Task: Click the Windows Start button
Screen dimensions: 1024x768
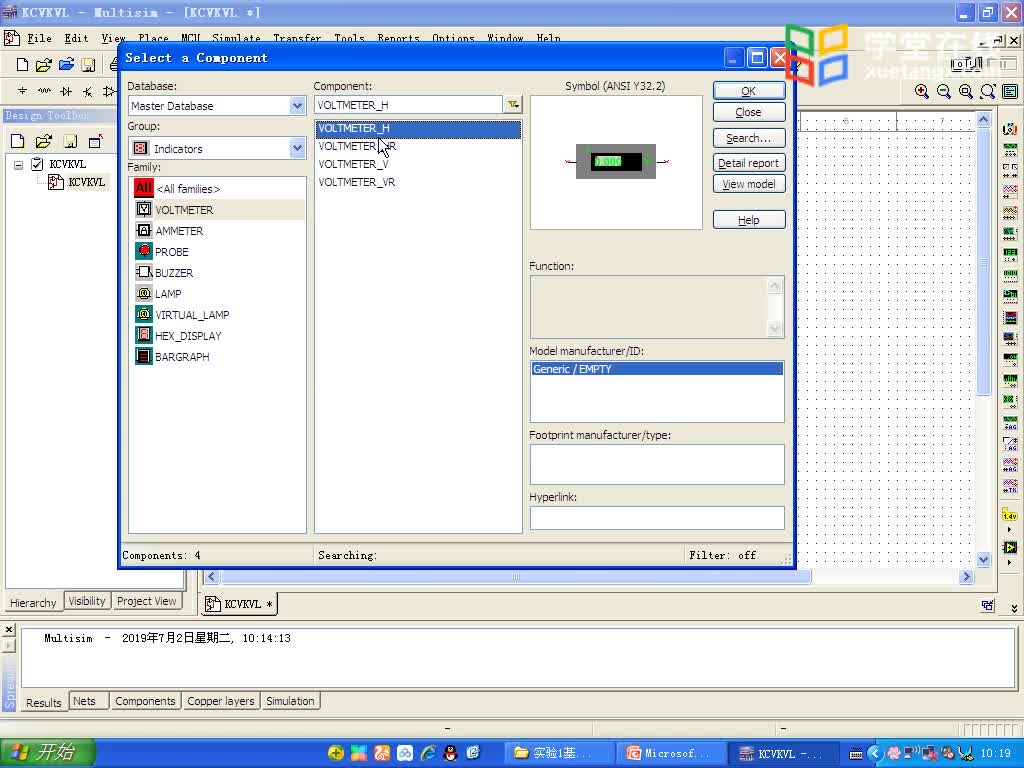Action: point(48,752)
